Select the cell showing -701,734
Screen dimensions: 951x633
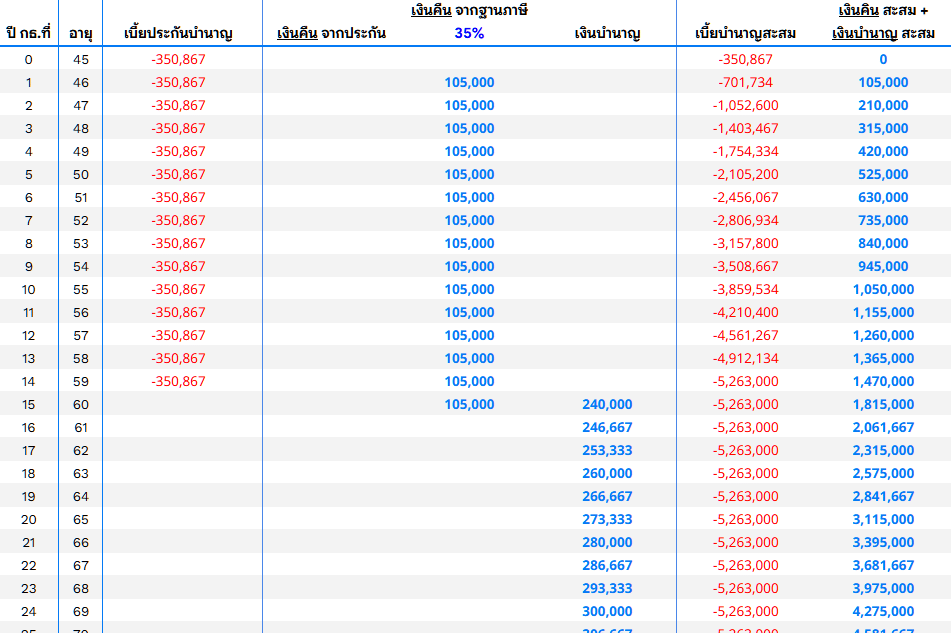tap(745, 82)
